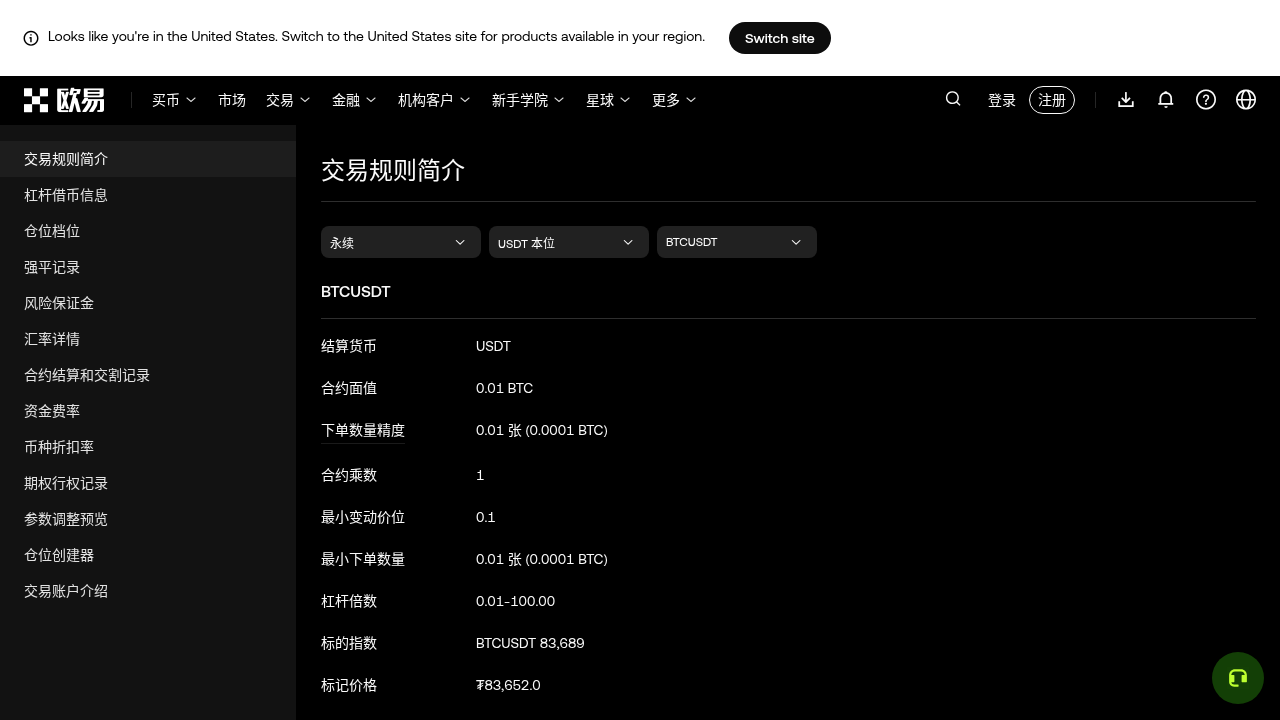Open 合约结算和交割记录 in the sidebar
This screenshot has width=1280, height=720.
tap(148, 375)
